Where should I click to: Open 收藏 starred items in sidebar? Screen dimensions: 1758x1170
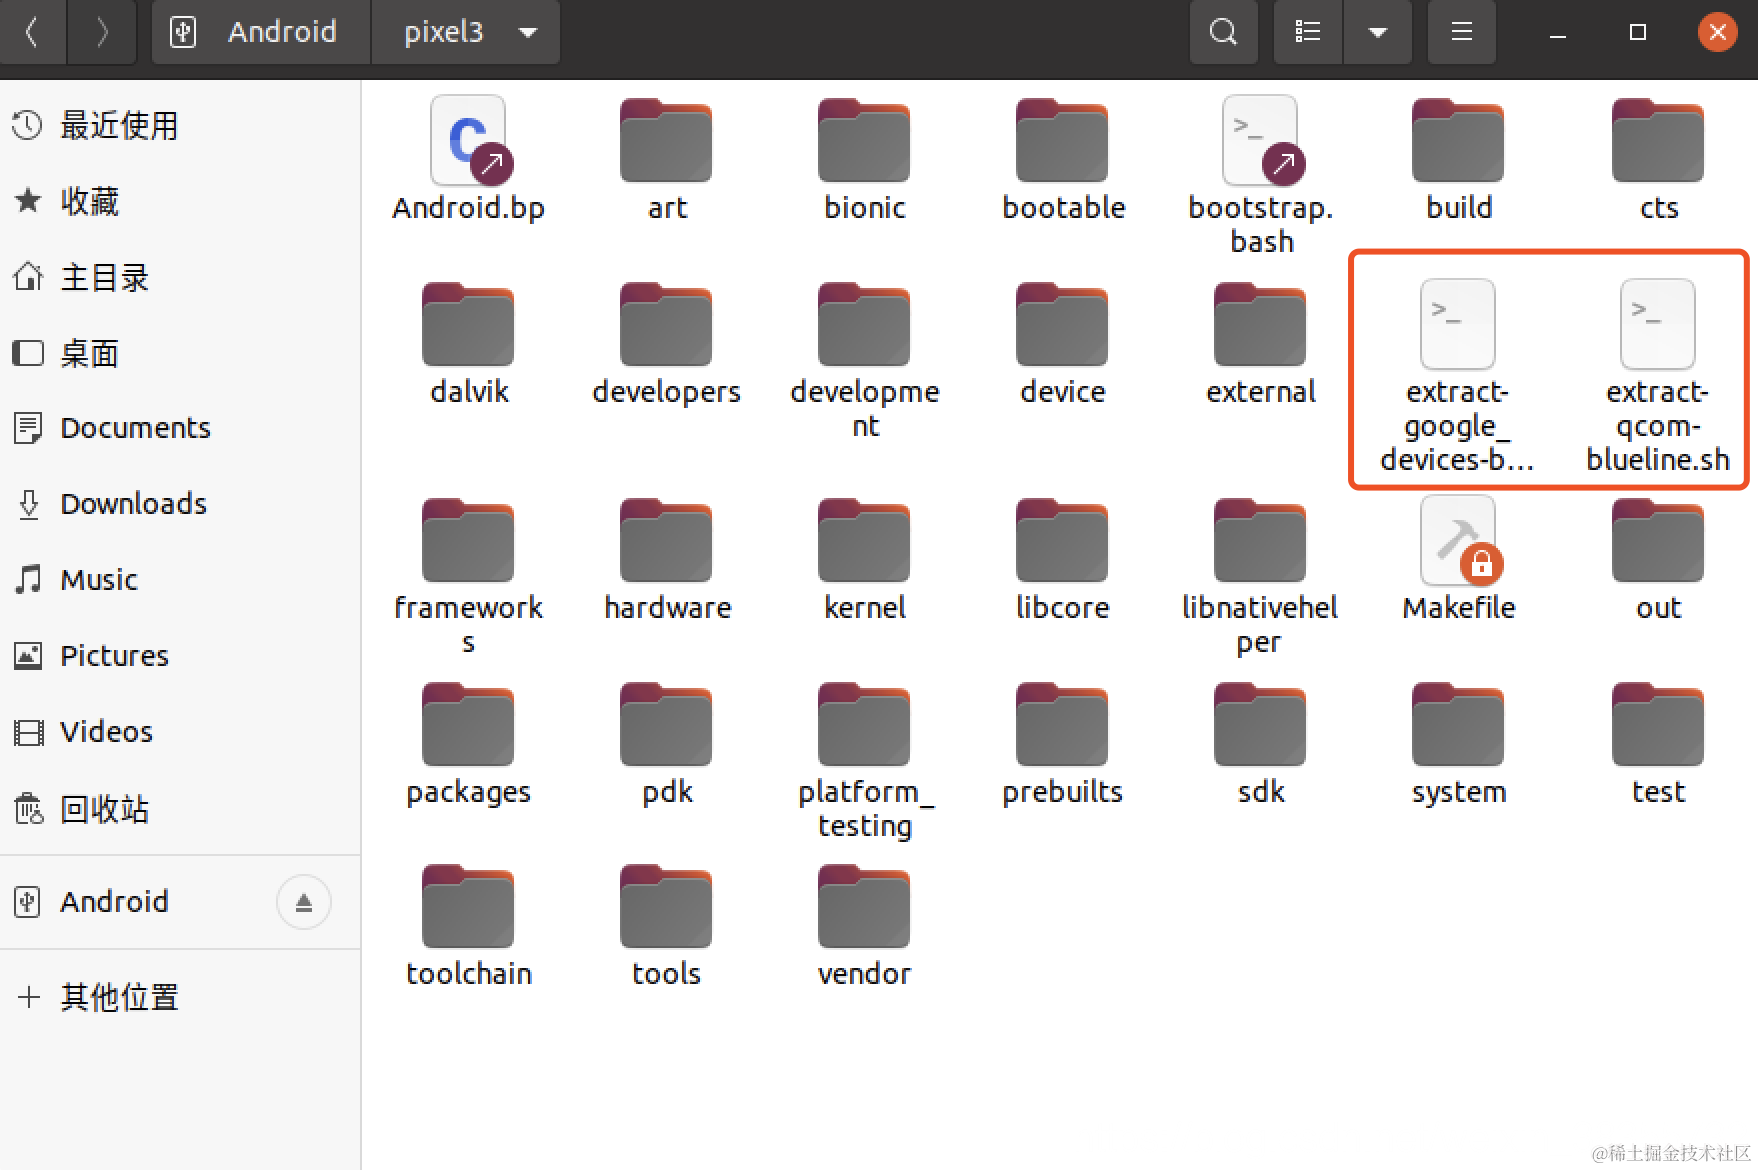click(180, 202)
